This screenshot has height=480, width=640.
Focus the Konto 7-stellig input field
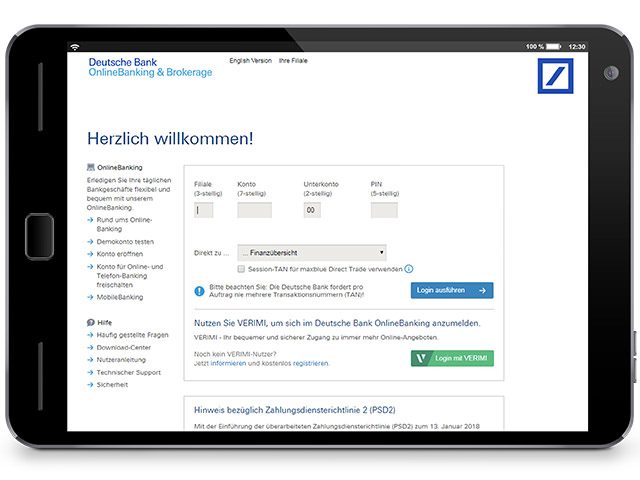pyautogui.click(x=254, y=210)
